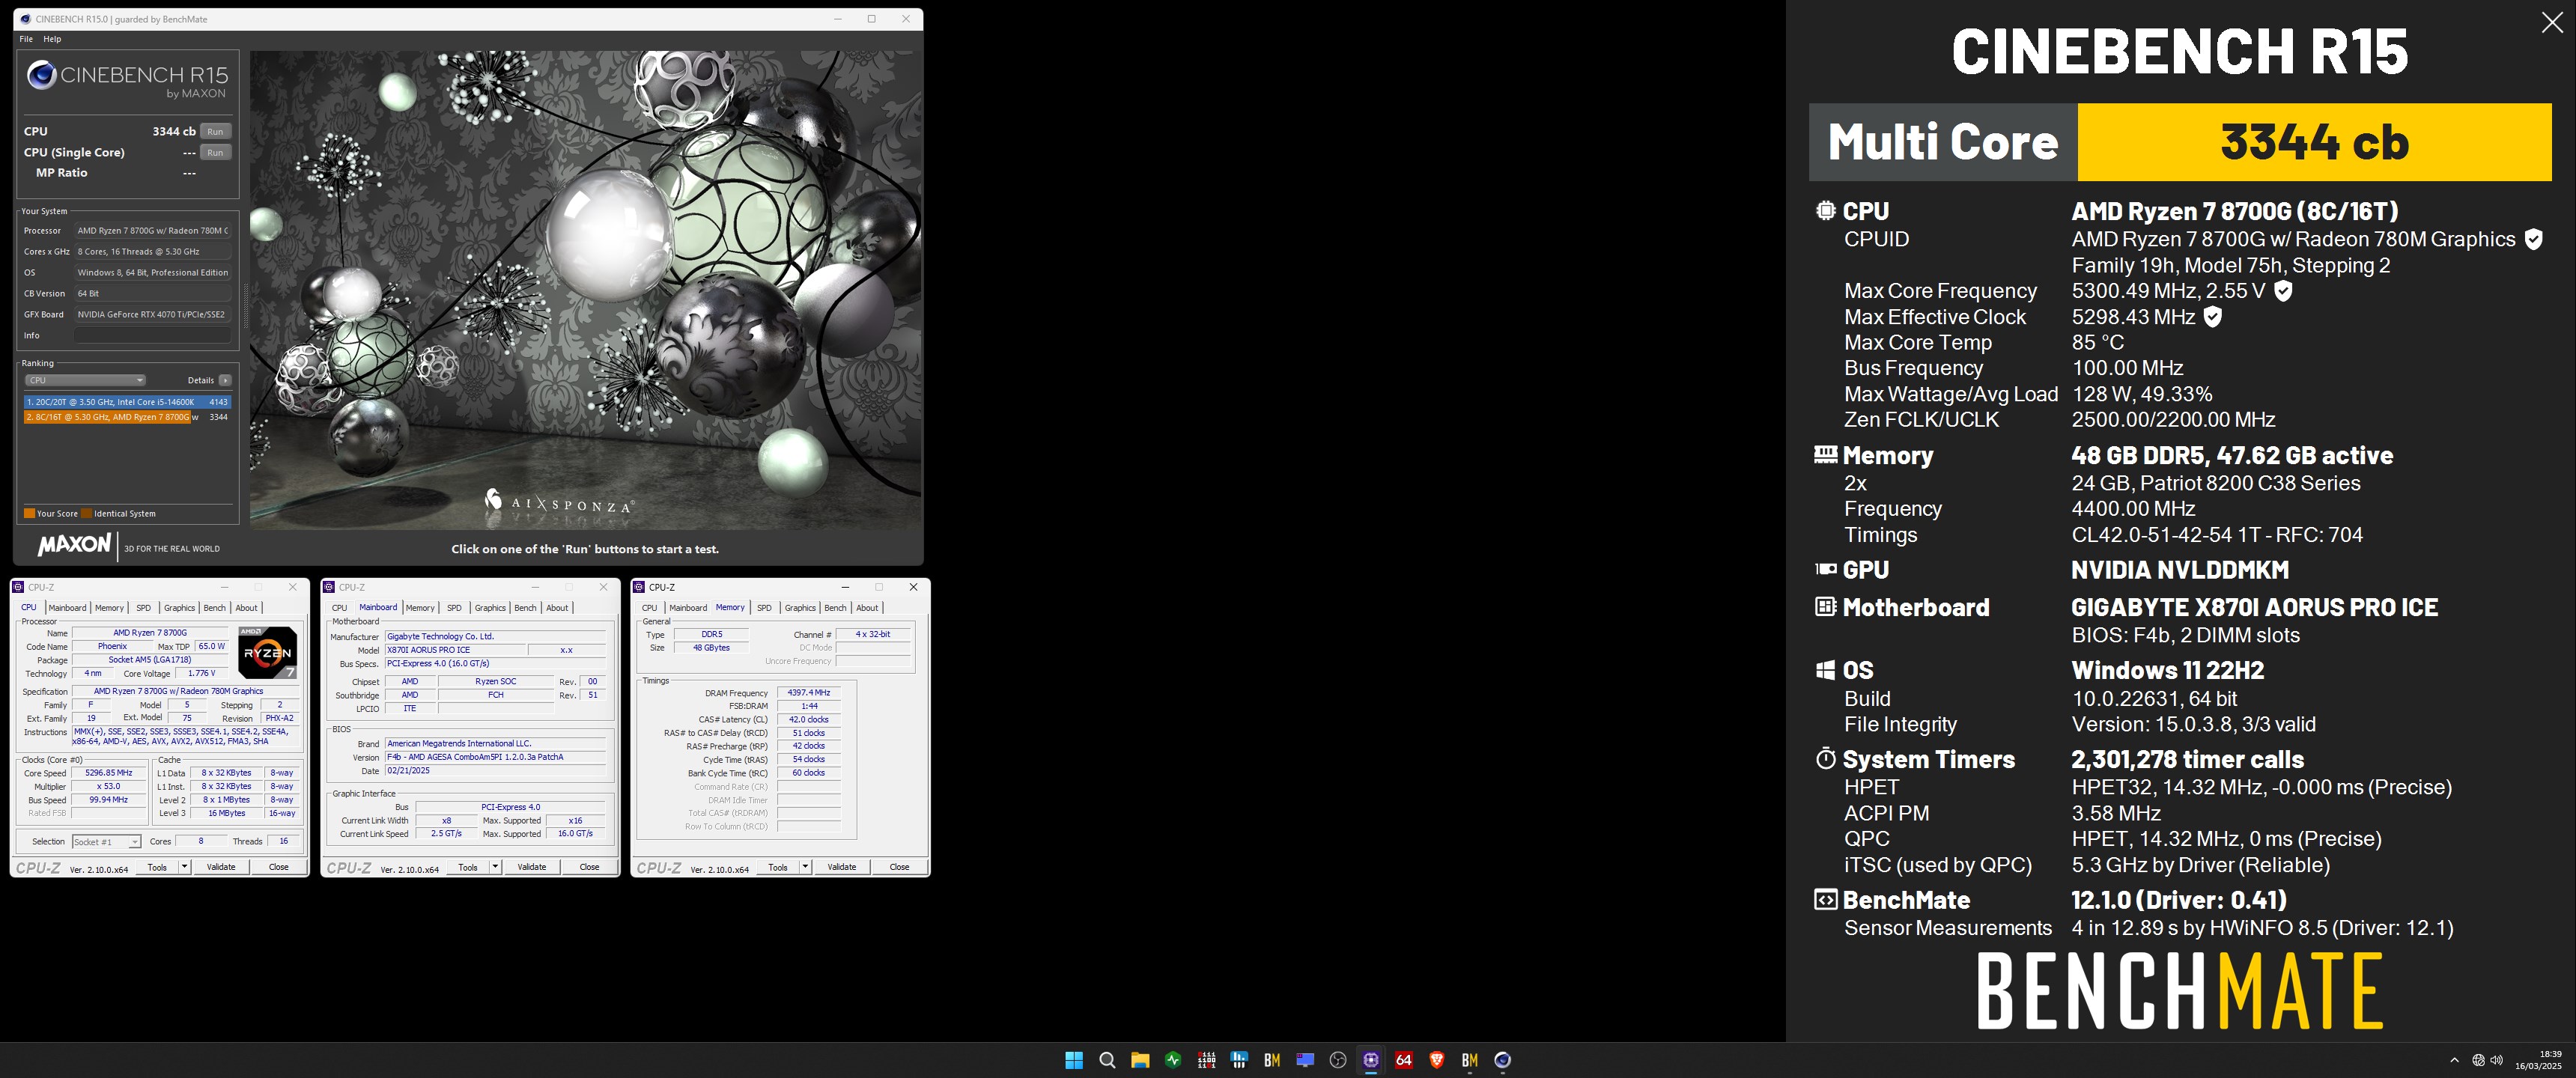Open the Windows Start menu
This screenshot has width=2576, height=1078.
pos(1074,1060)
